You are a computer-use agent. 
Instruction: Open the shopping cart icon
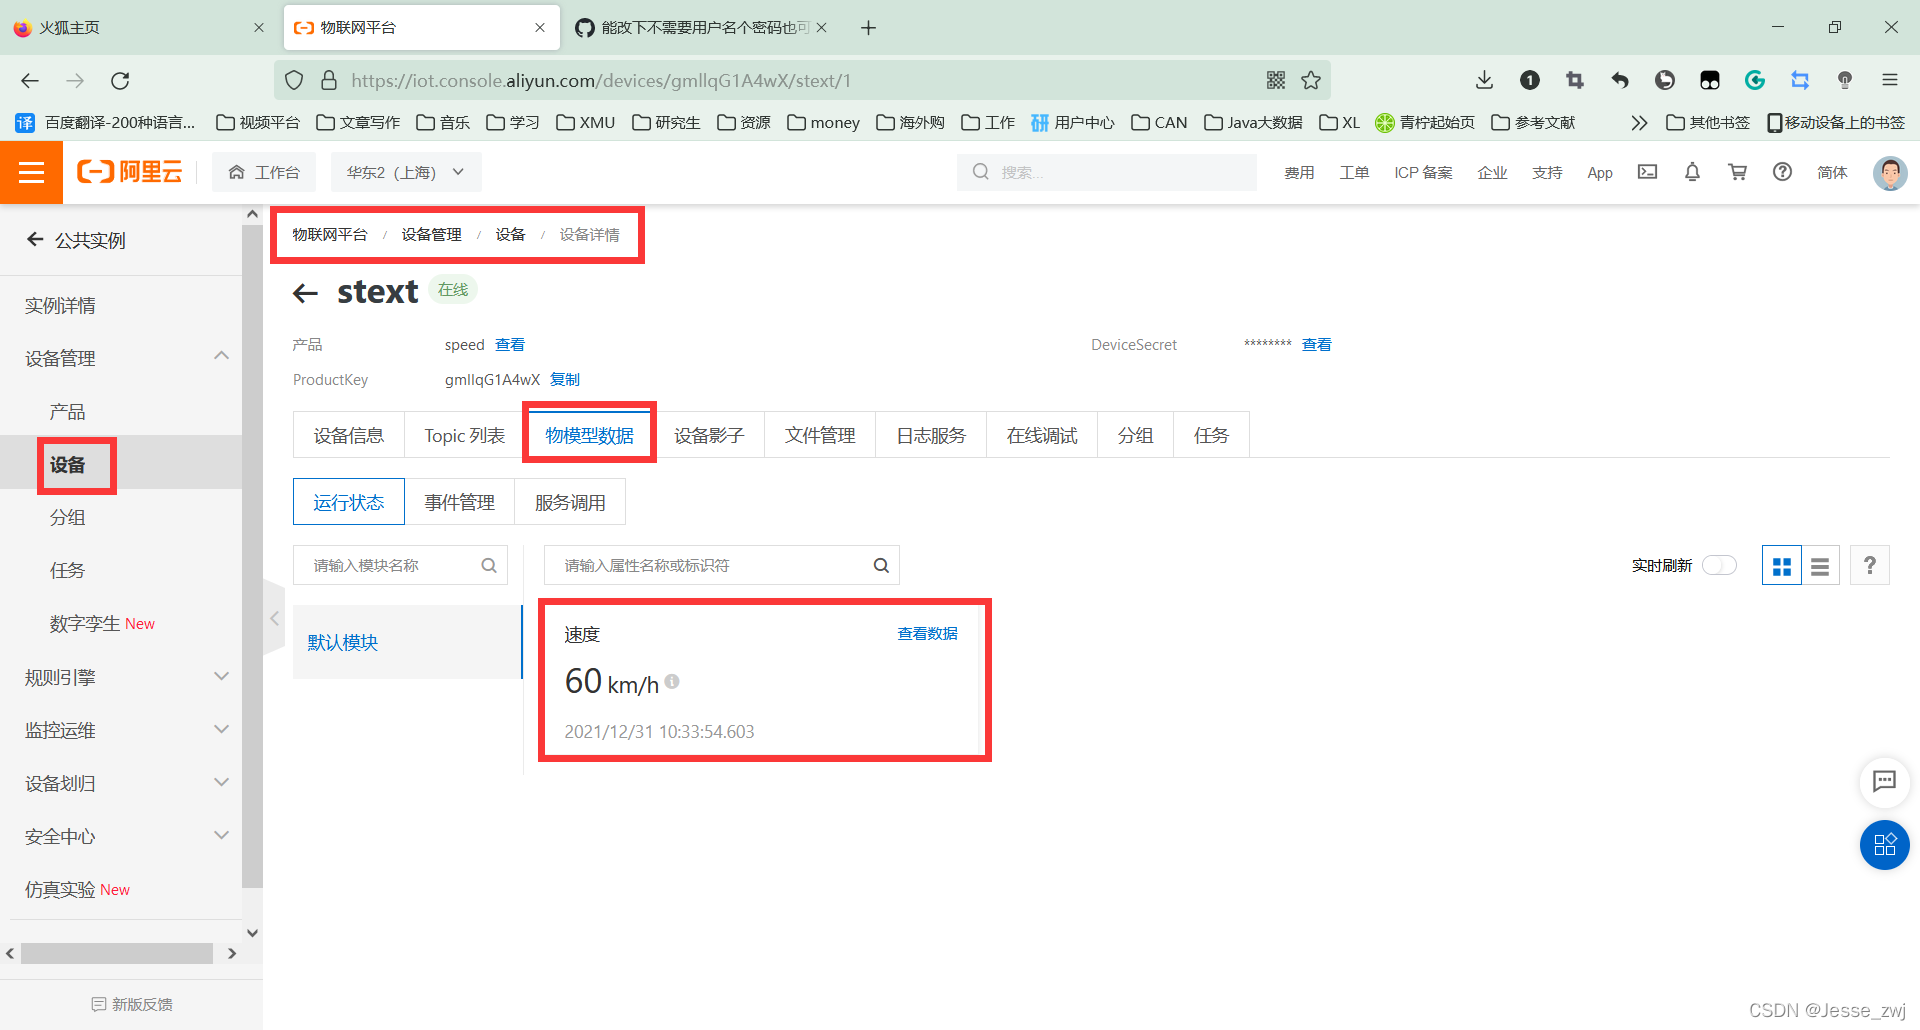1737,172
